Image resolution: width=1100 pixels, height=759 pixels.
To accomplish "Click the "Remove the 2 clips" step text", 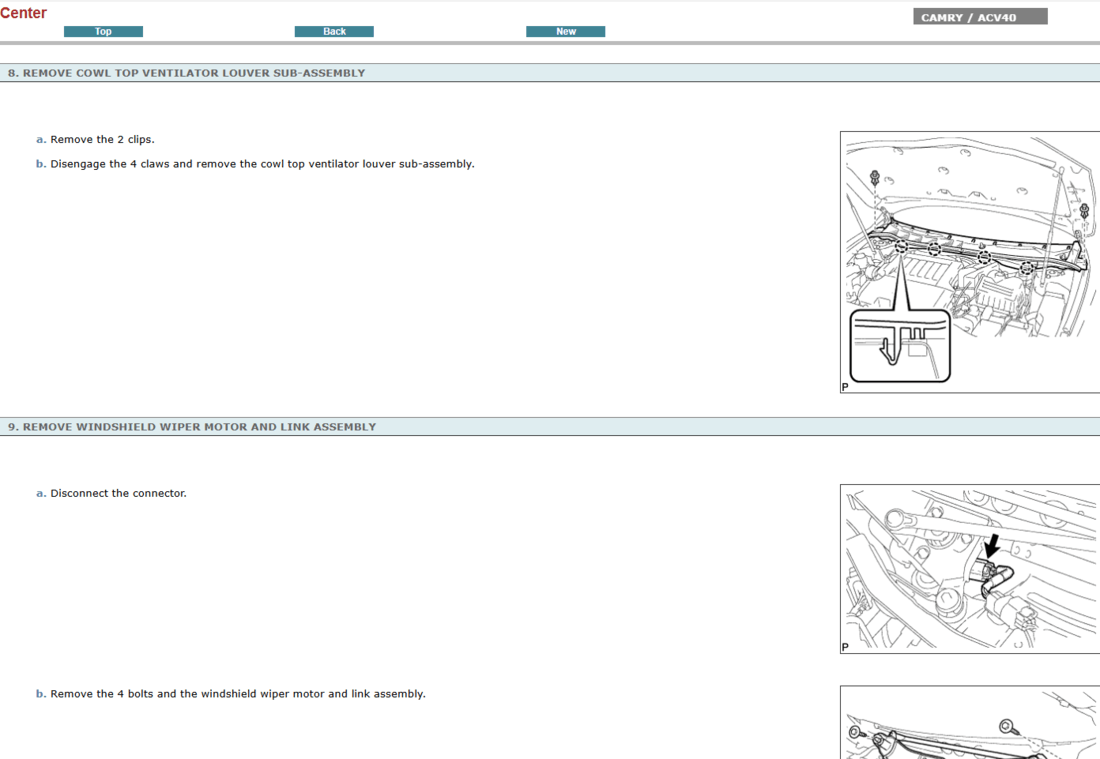I will [x=102, y=140].
